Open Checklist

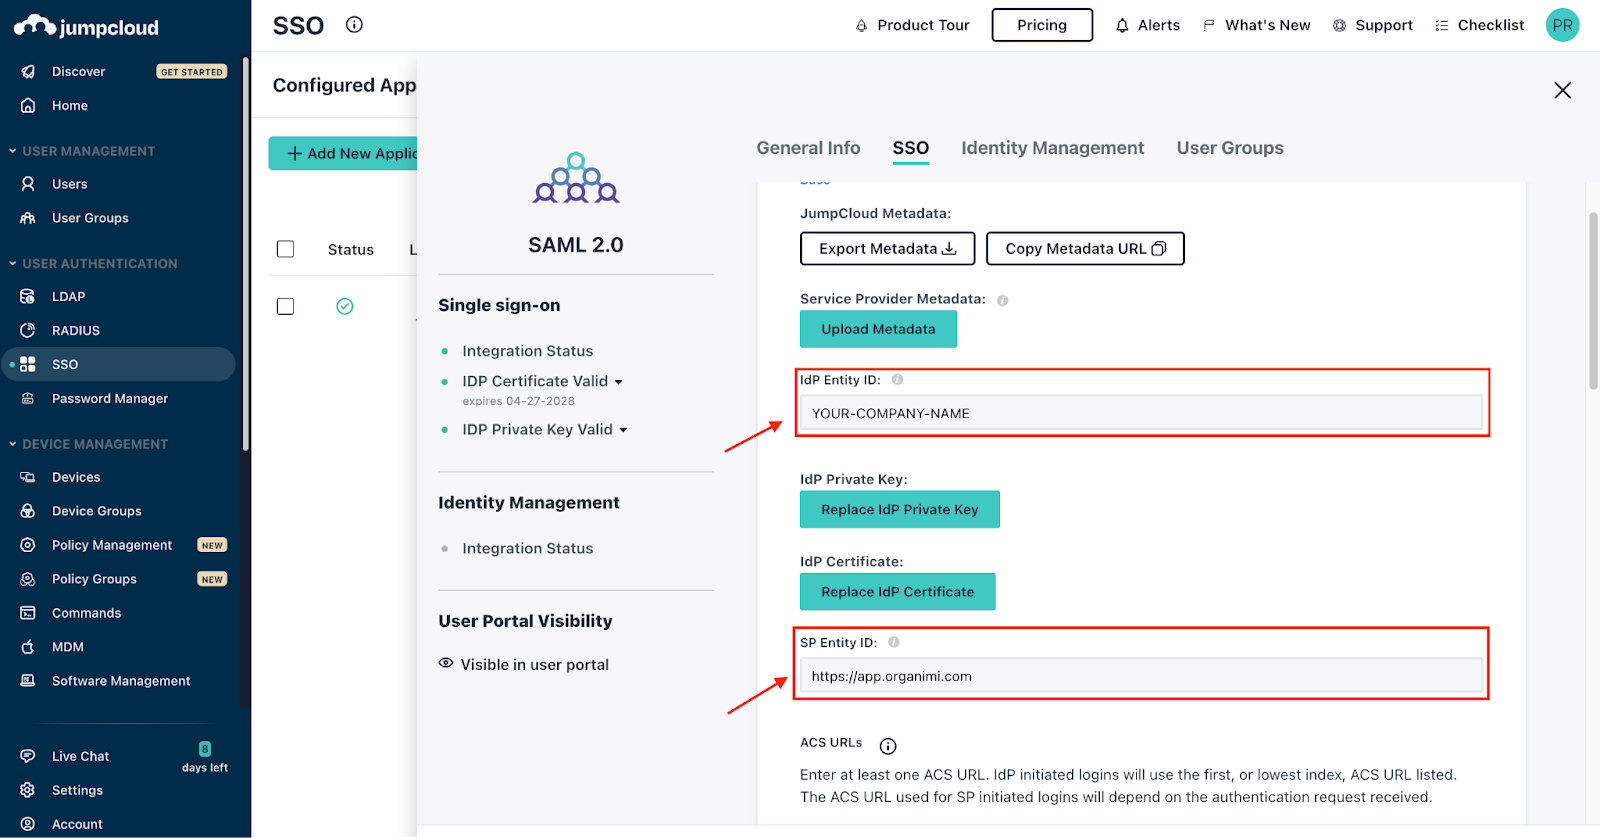click(1480, 25)
